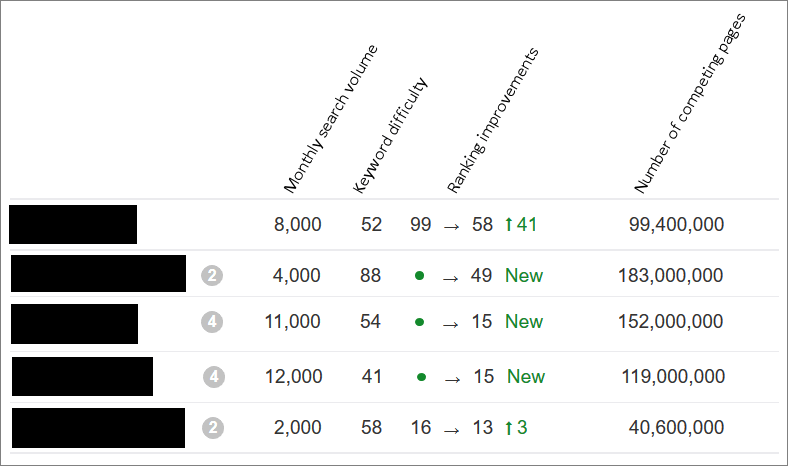
Task: Click green dot in the 119,000,000 row
Action: 422,377
